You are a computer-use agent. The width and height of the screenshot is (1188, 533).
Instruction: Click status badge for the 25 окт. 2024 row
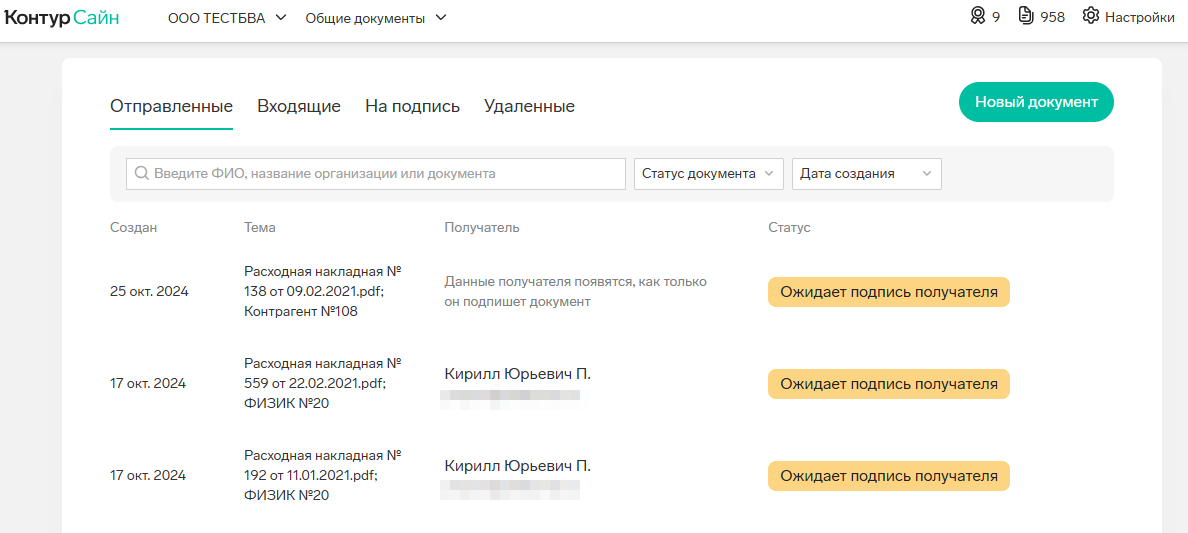pyautogui.click(x=889, y=292)
